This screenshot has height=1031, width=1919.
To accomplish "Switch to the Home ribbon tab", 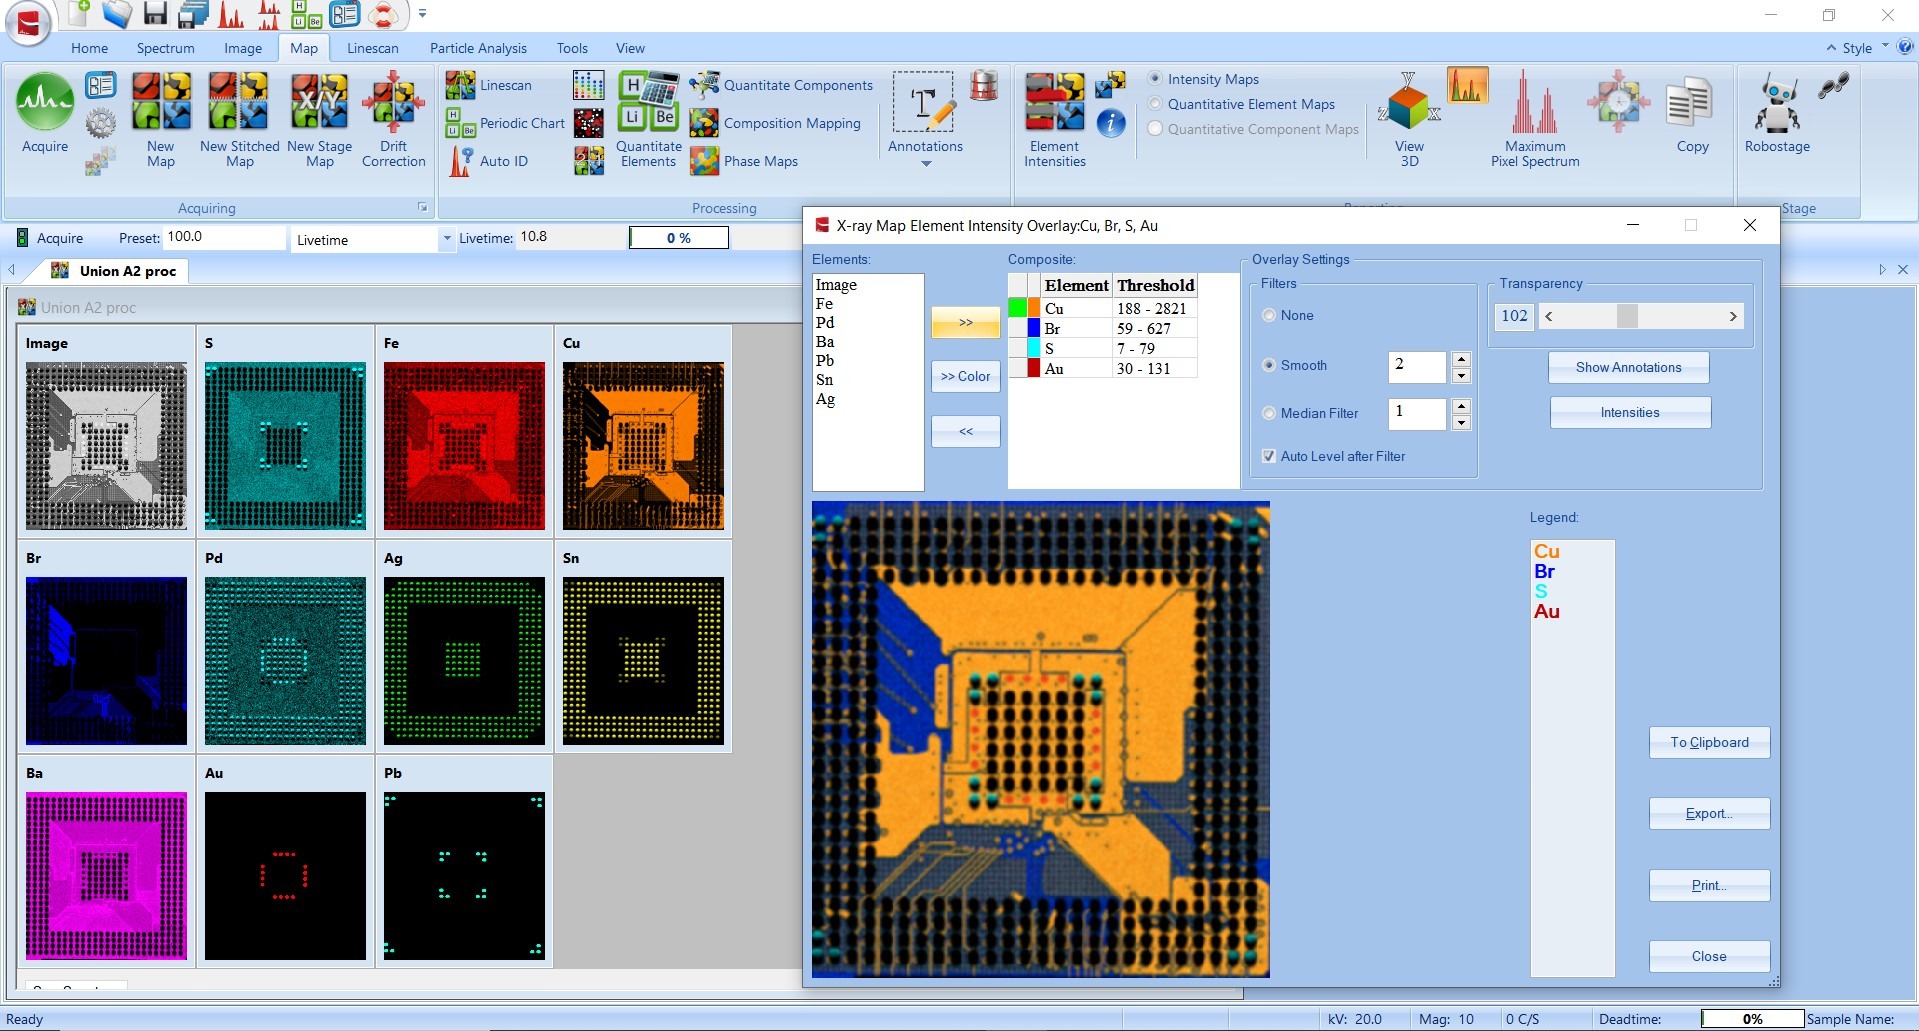I will pyautogui.click(x=89, y=48).
